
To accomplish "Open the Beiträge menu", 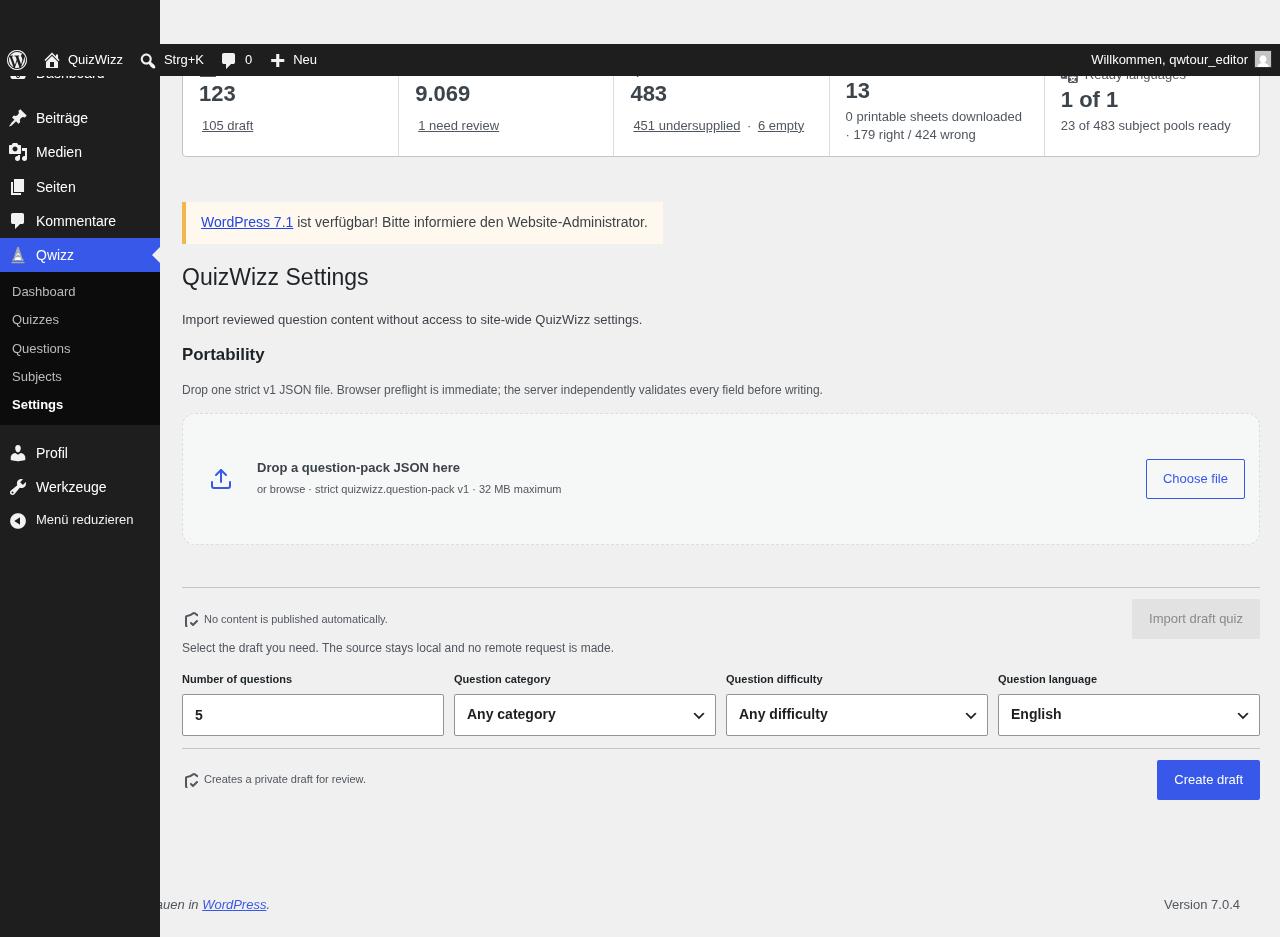I will coord(80,118).
